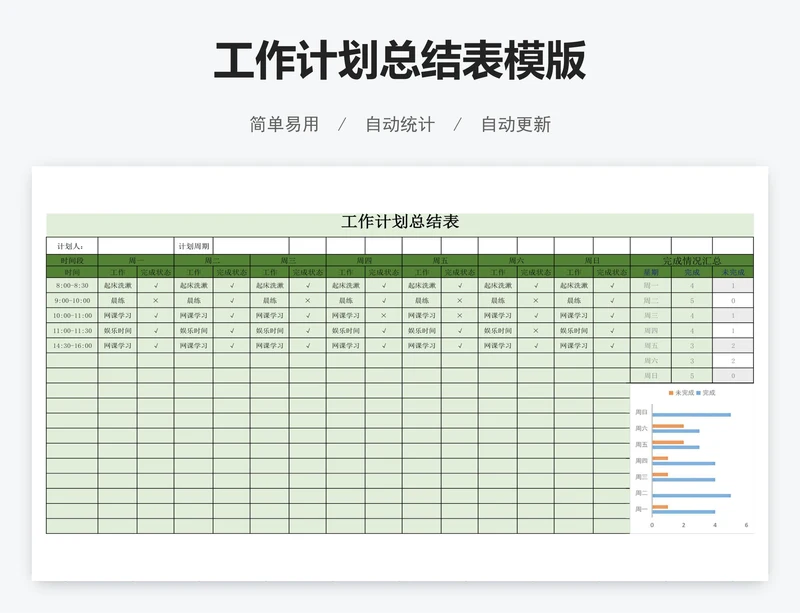Select the 周一 column header in schedule
Screen dimensions: 800x613
pyautogui.click(x=136, y=260)
